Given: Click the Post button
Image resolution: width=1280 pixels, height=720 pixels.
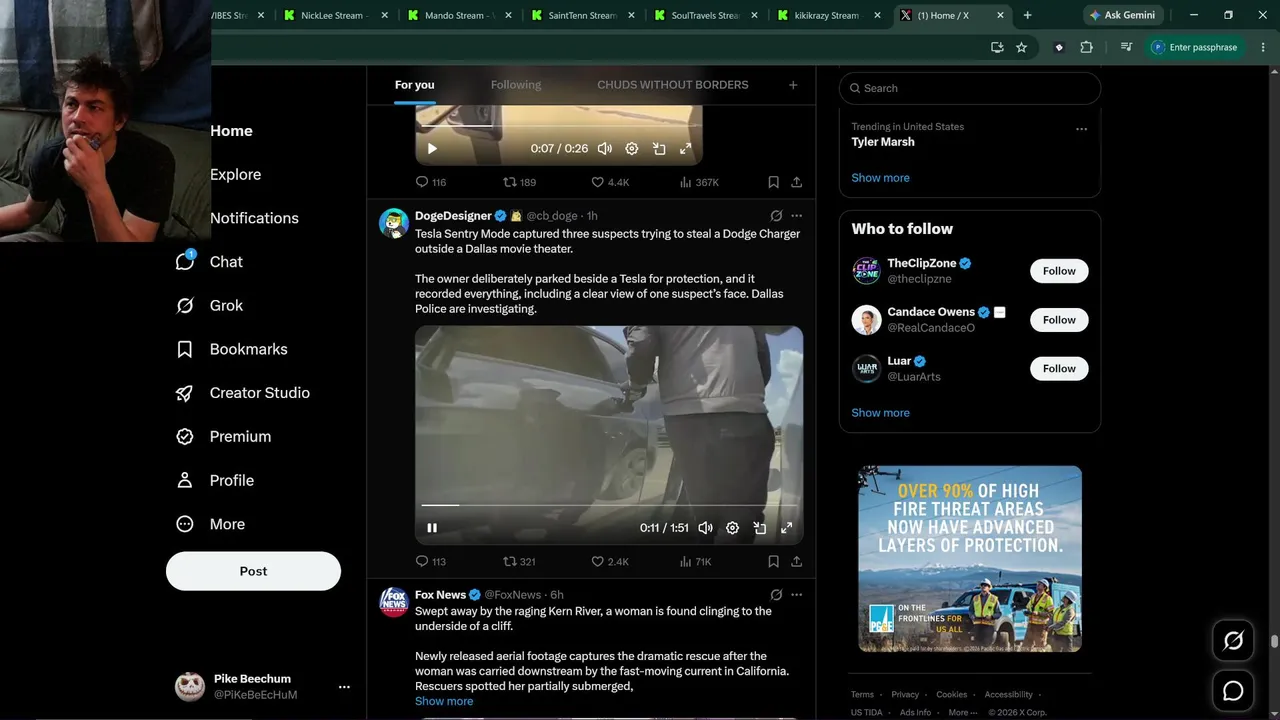Looking at the screenshot, I should coord(253,572).
